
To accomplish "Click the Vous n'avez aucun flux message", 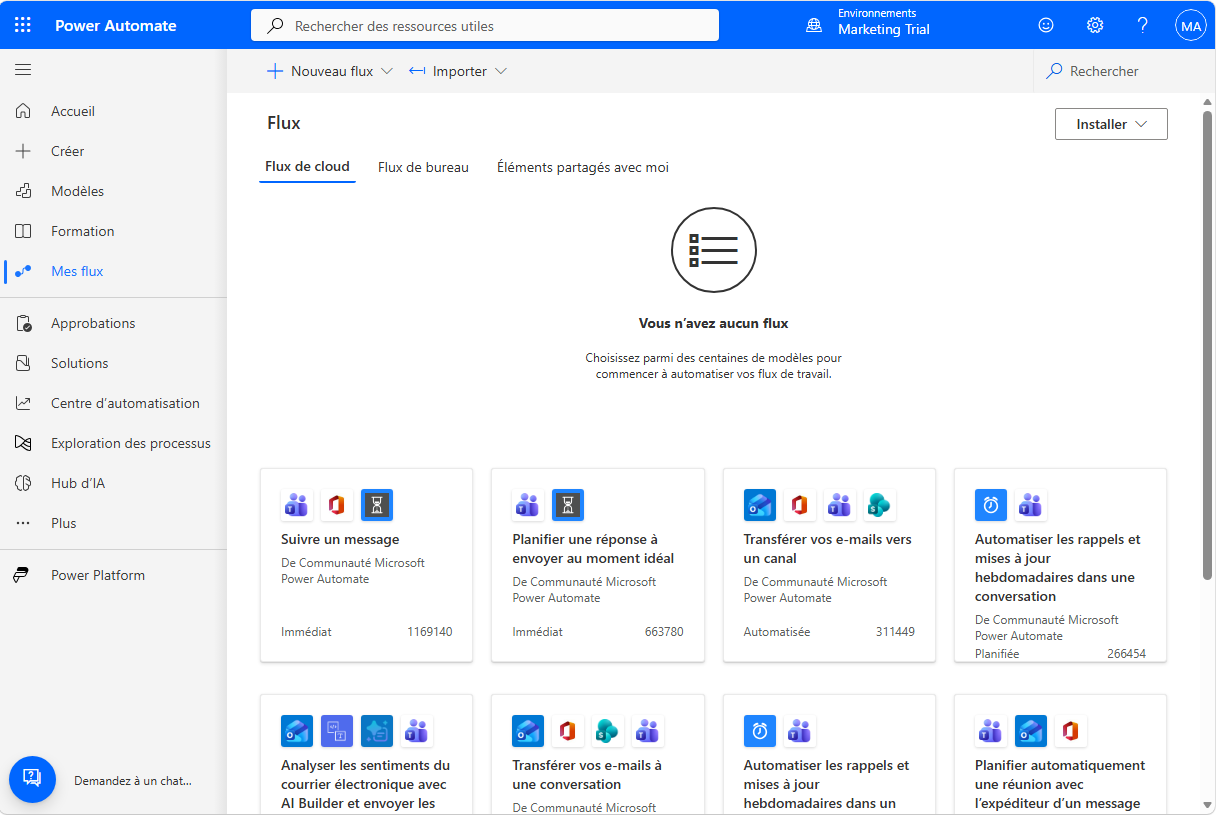I will pyautogui.click(x=714, y=323).
